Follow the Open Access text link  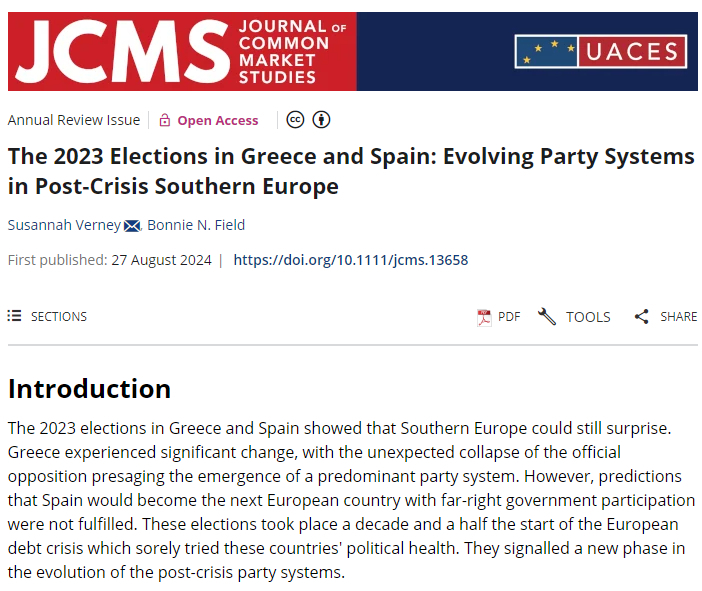pos(217,120)
